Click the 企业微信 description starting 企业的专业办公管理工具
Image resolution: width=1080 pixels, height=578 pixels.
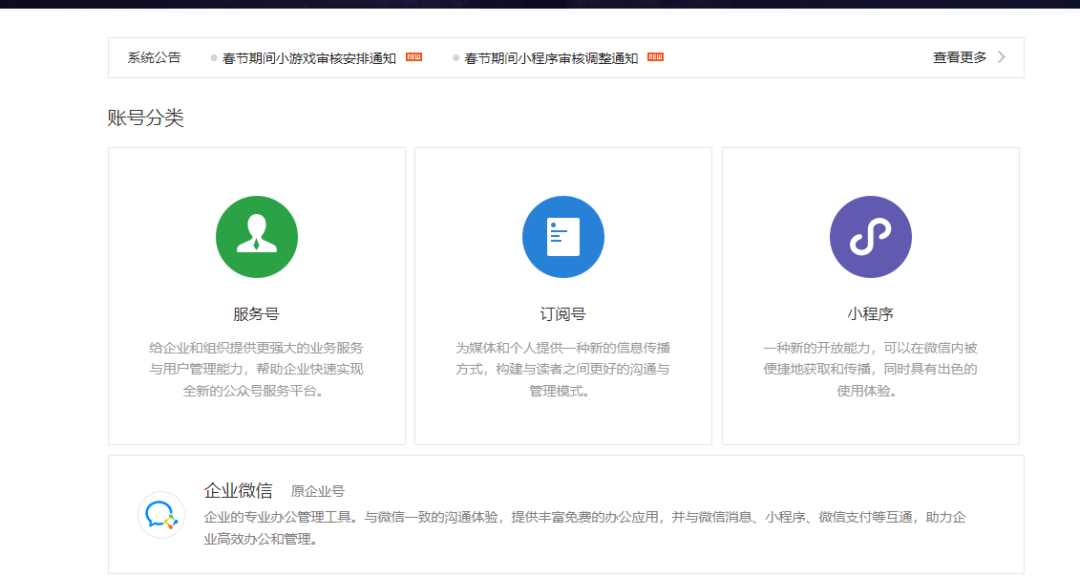point(585,528)
